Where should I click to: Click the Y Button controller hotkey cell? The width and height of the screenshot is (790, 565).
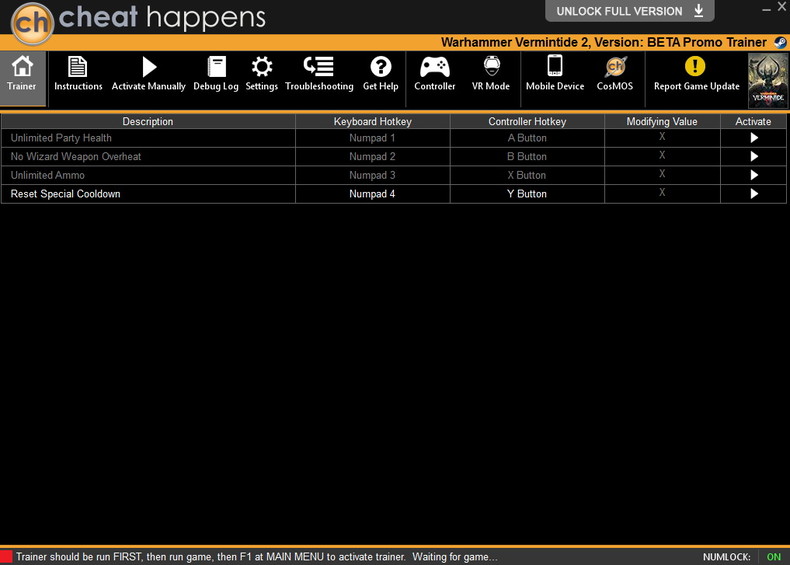527,194
